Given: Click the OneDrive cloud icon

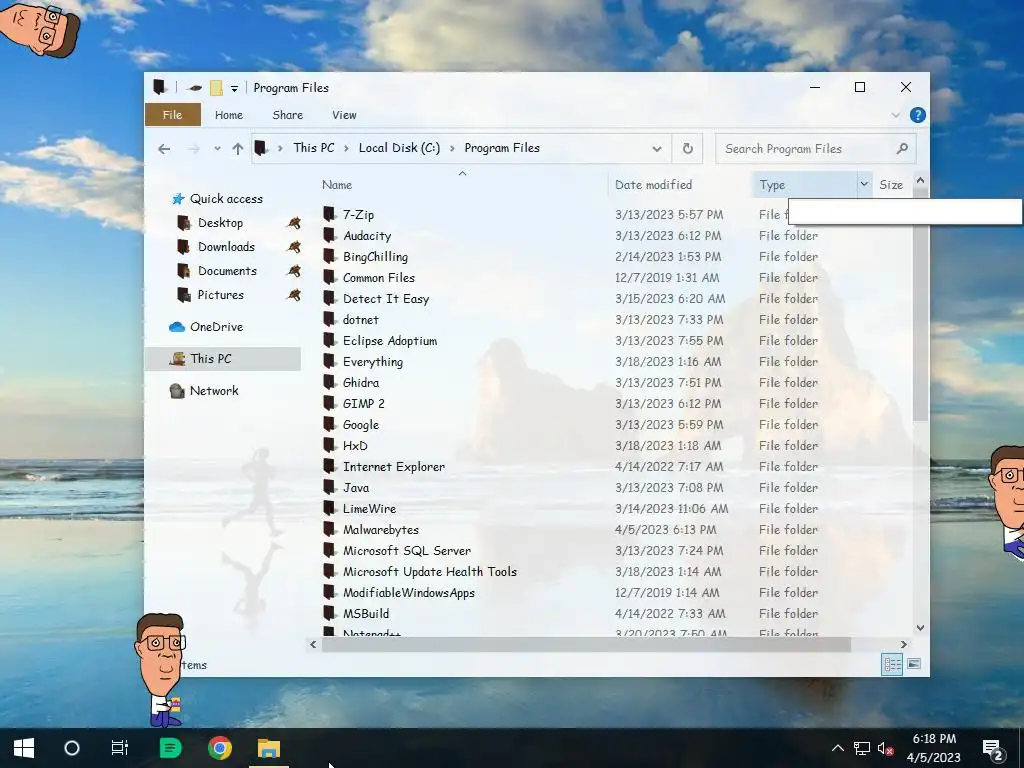Looking at the screenshot, I should (x=177, y=327).
